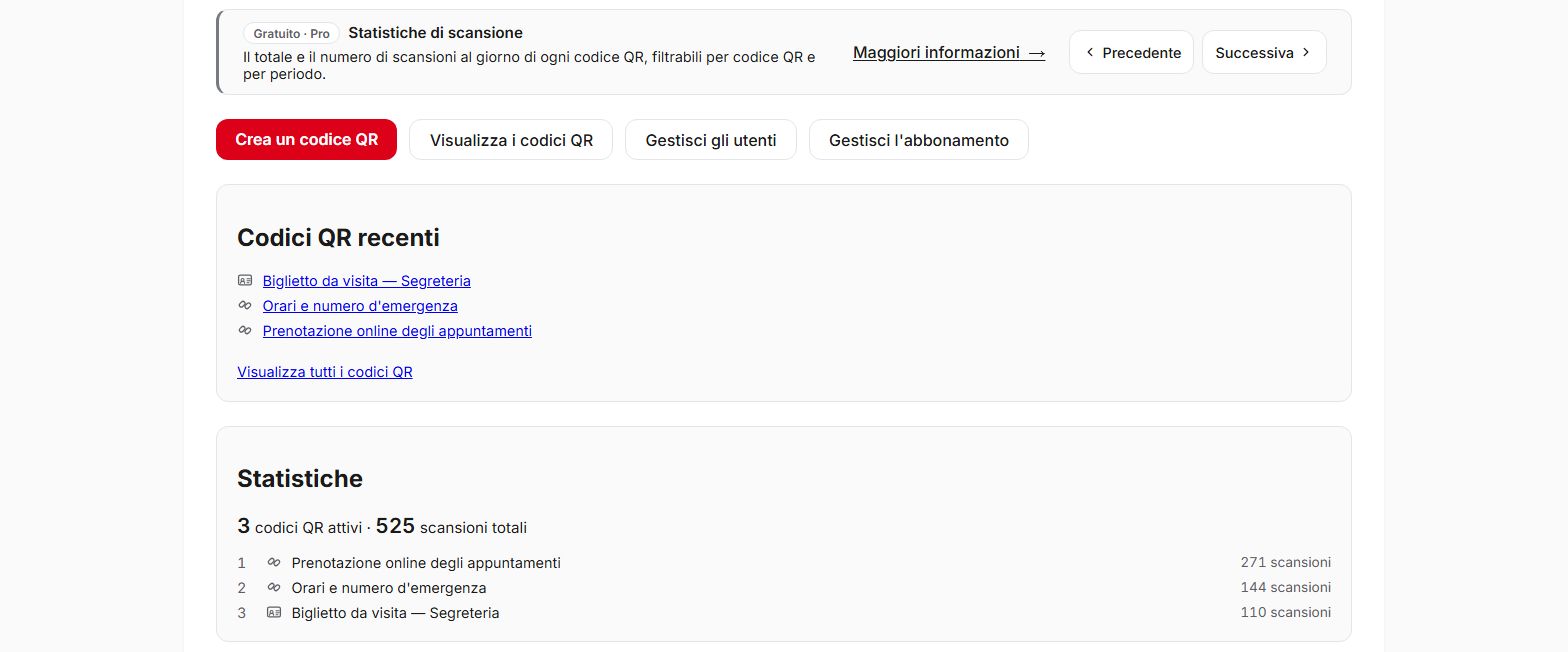Open Gestisci l'abbonamento

(x=919, y=140)
